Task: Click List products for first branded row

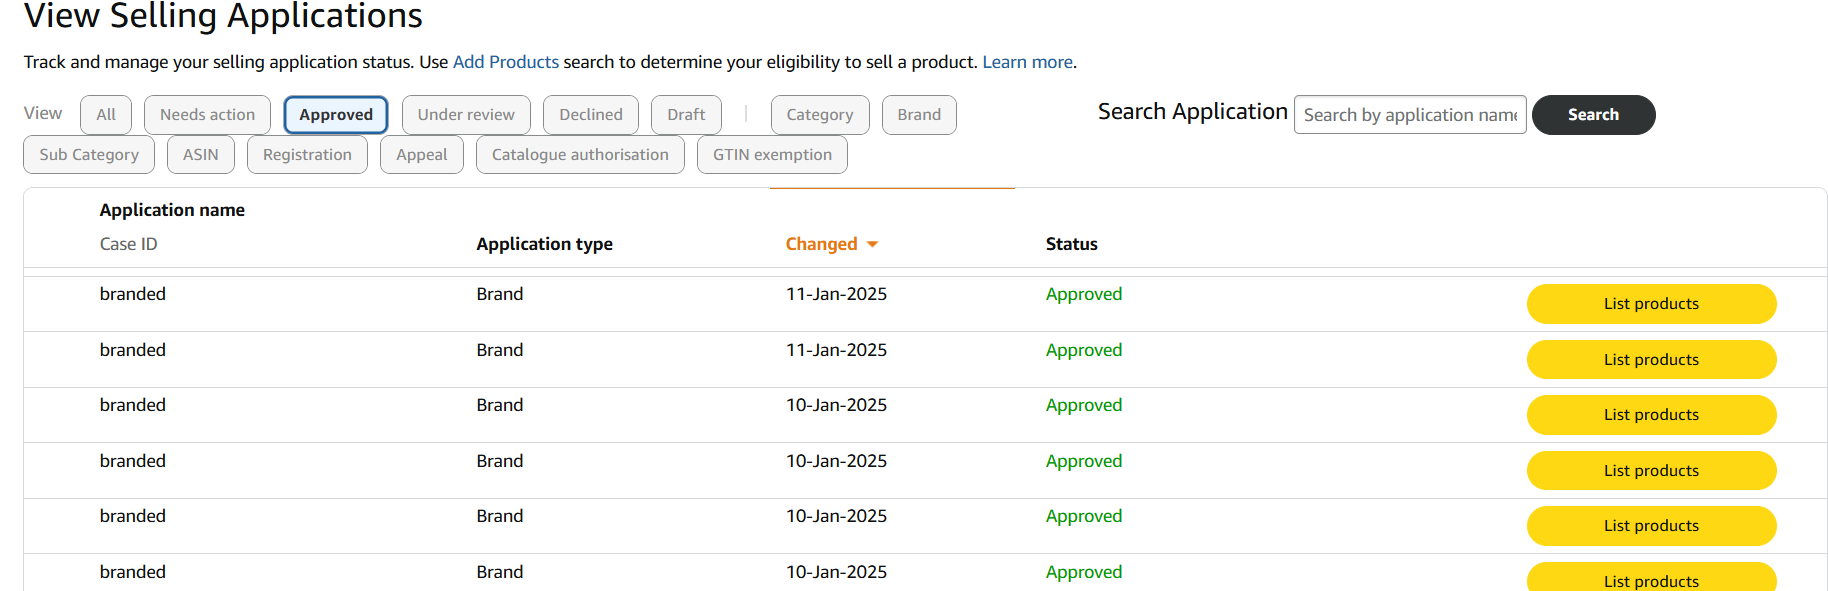Action: point(1652,304)
